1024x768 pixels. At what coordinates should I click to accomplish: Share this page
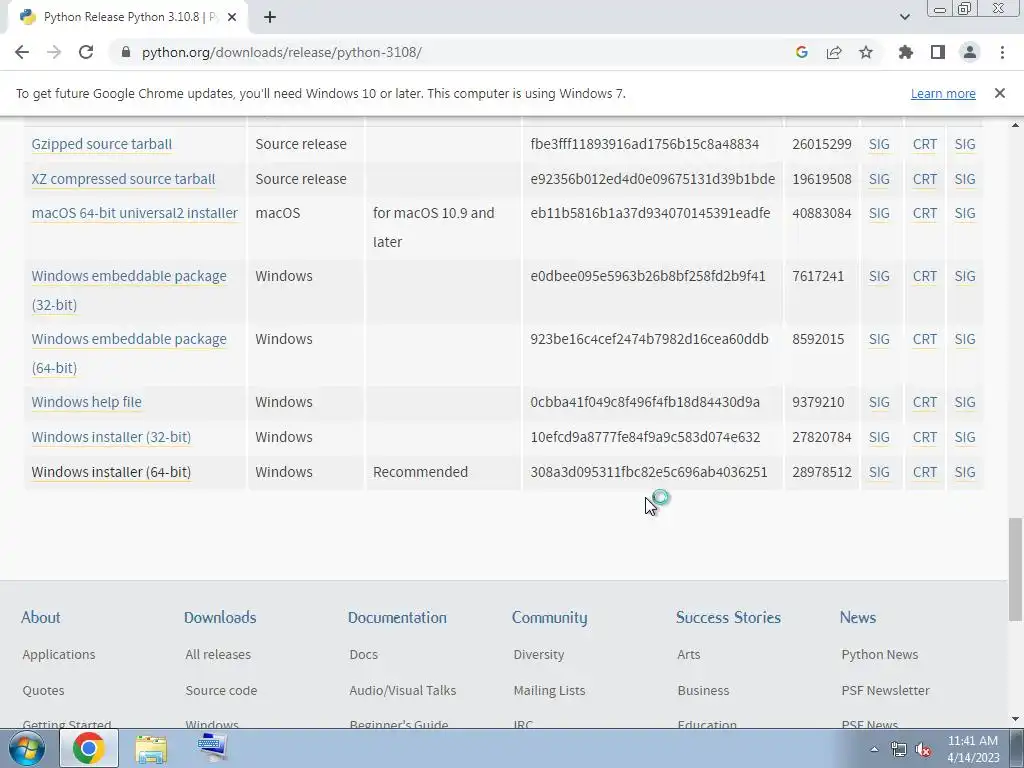pos(834,52)
